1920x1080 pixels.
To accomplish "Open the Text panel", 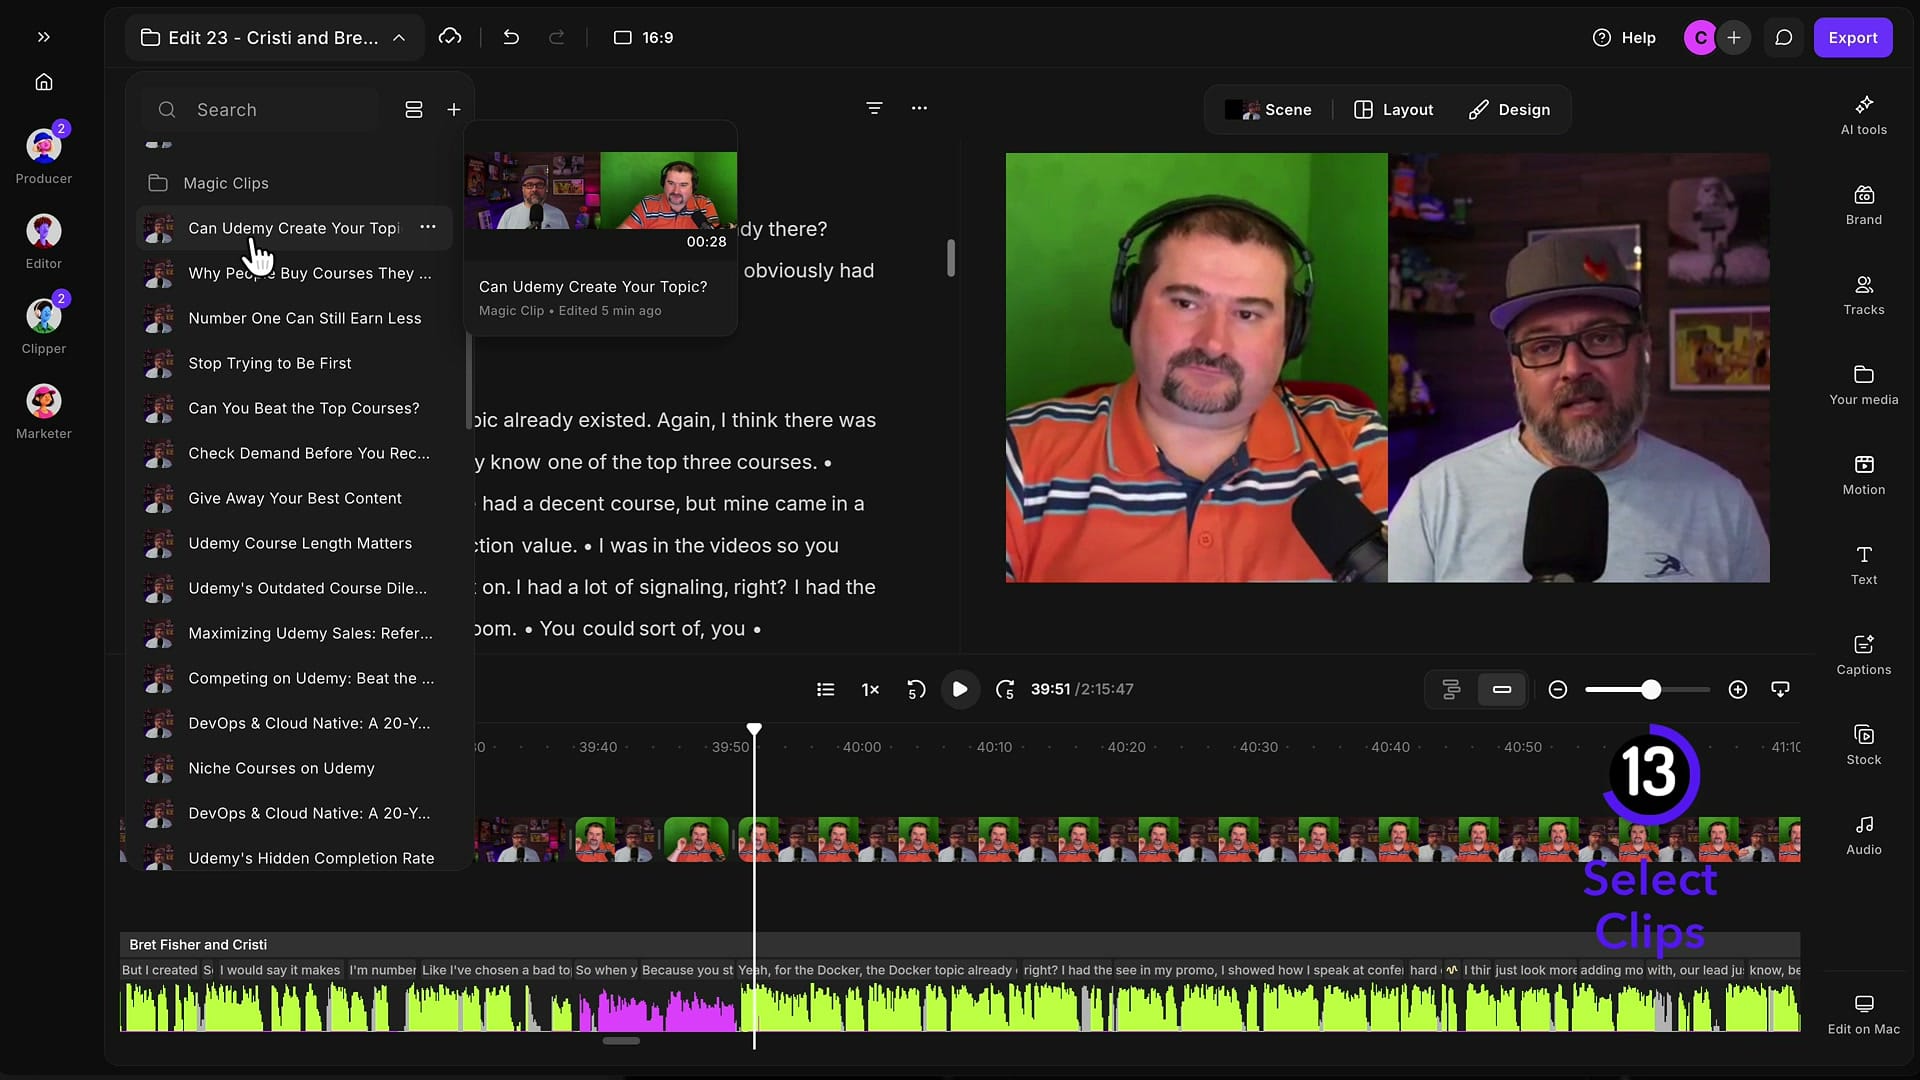I will 1864,565.
